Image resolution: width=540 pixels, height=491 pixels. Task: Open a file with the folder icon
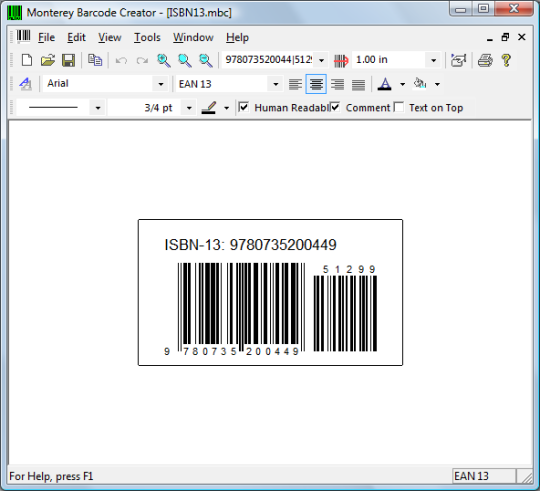48,60
